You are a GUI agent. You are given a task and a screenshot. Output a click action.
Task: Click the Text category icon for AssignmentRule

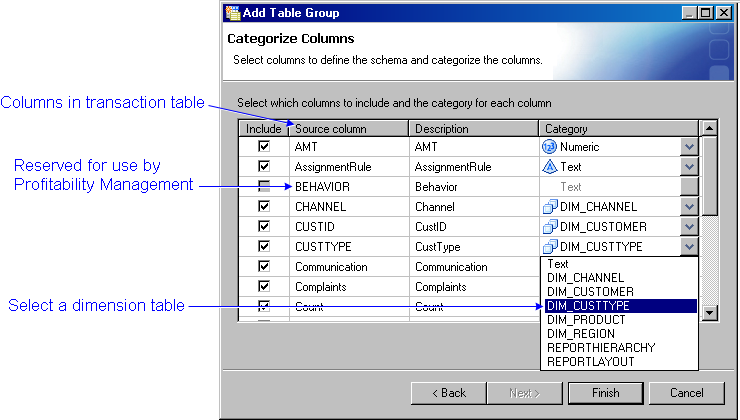(549, 167)
